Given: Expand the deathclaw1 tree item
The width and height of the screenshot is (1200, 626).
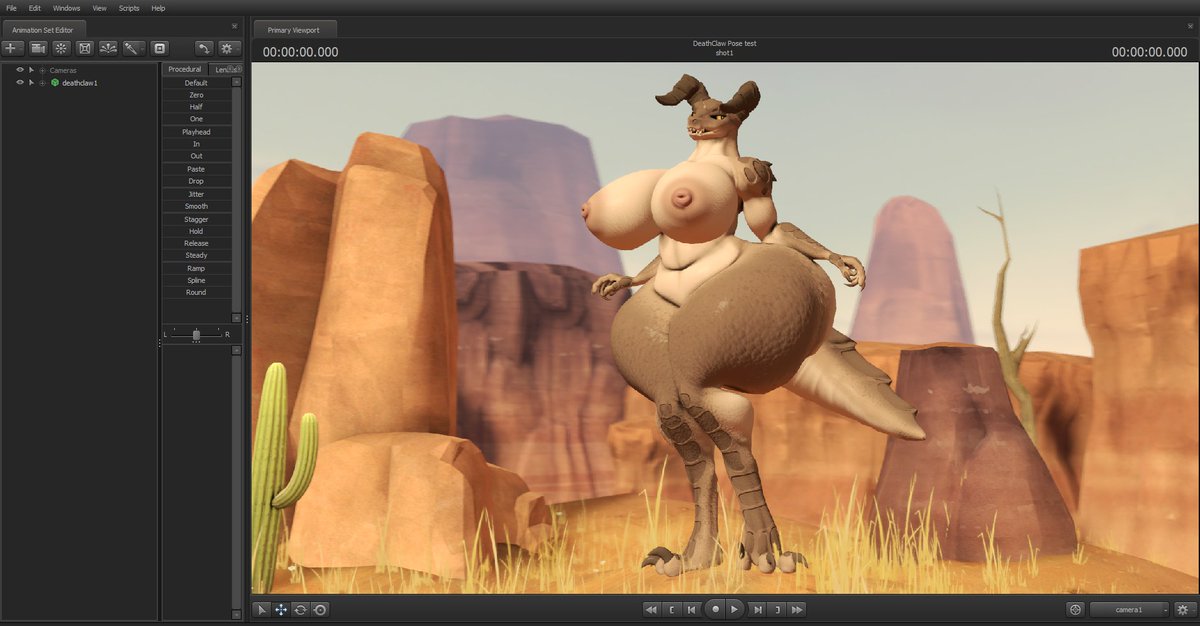Looking at the screenshot, I should (x=43, y=84).
